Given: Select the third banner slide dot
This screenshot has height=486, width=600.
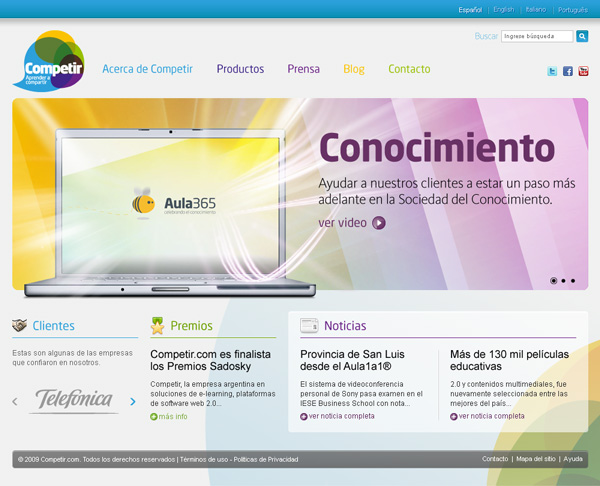Looking at the screenshot, I should tap(573, 281).
